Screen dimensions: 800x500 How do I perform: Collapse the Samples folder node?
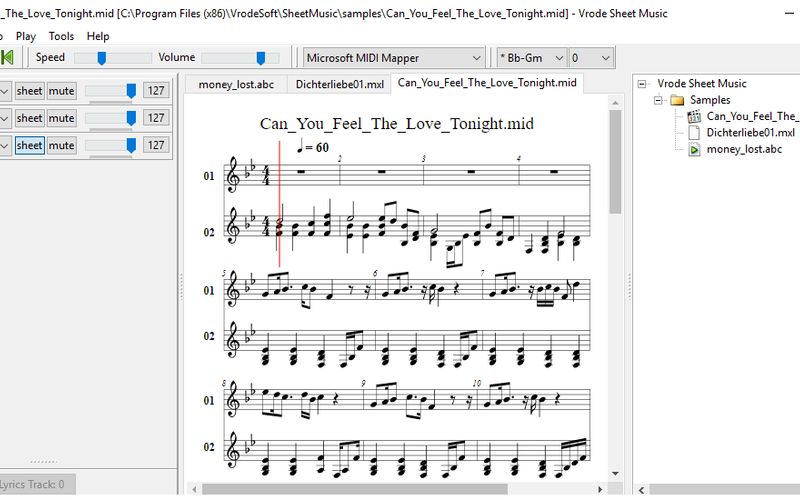coord(659,100)
